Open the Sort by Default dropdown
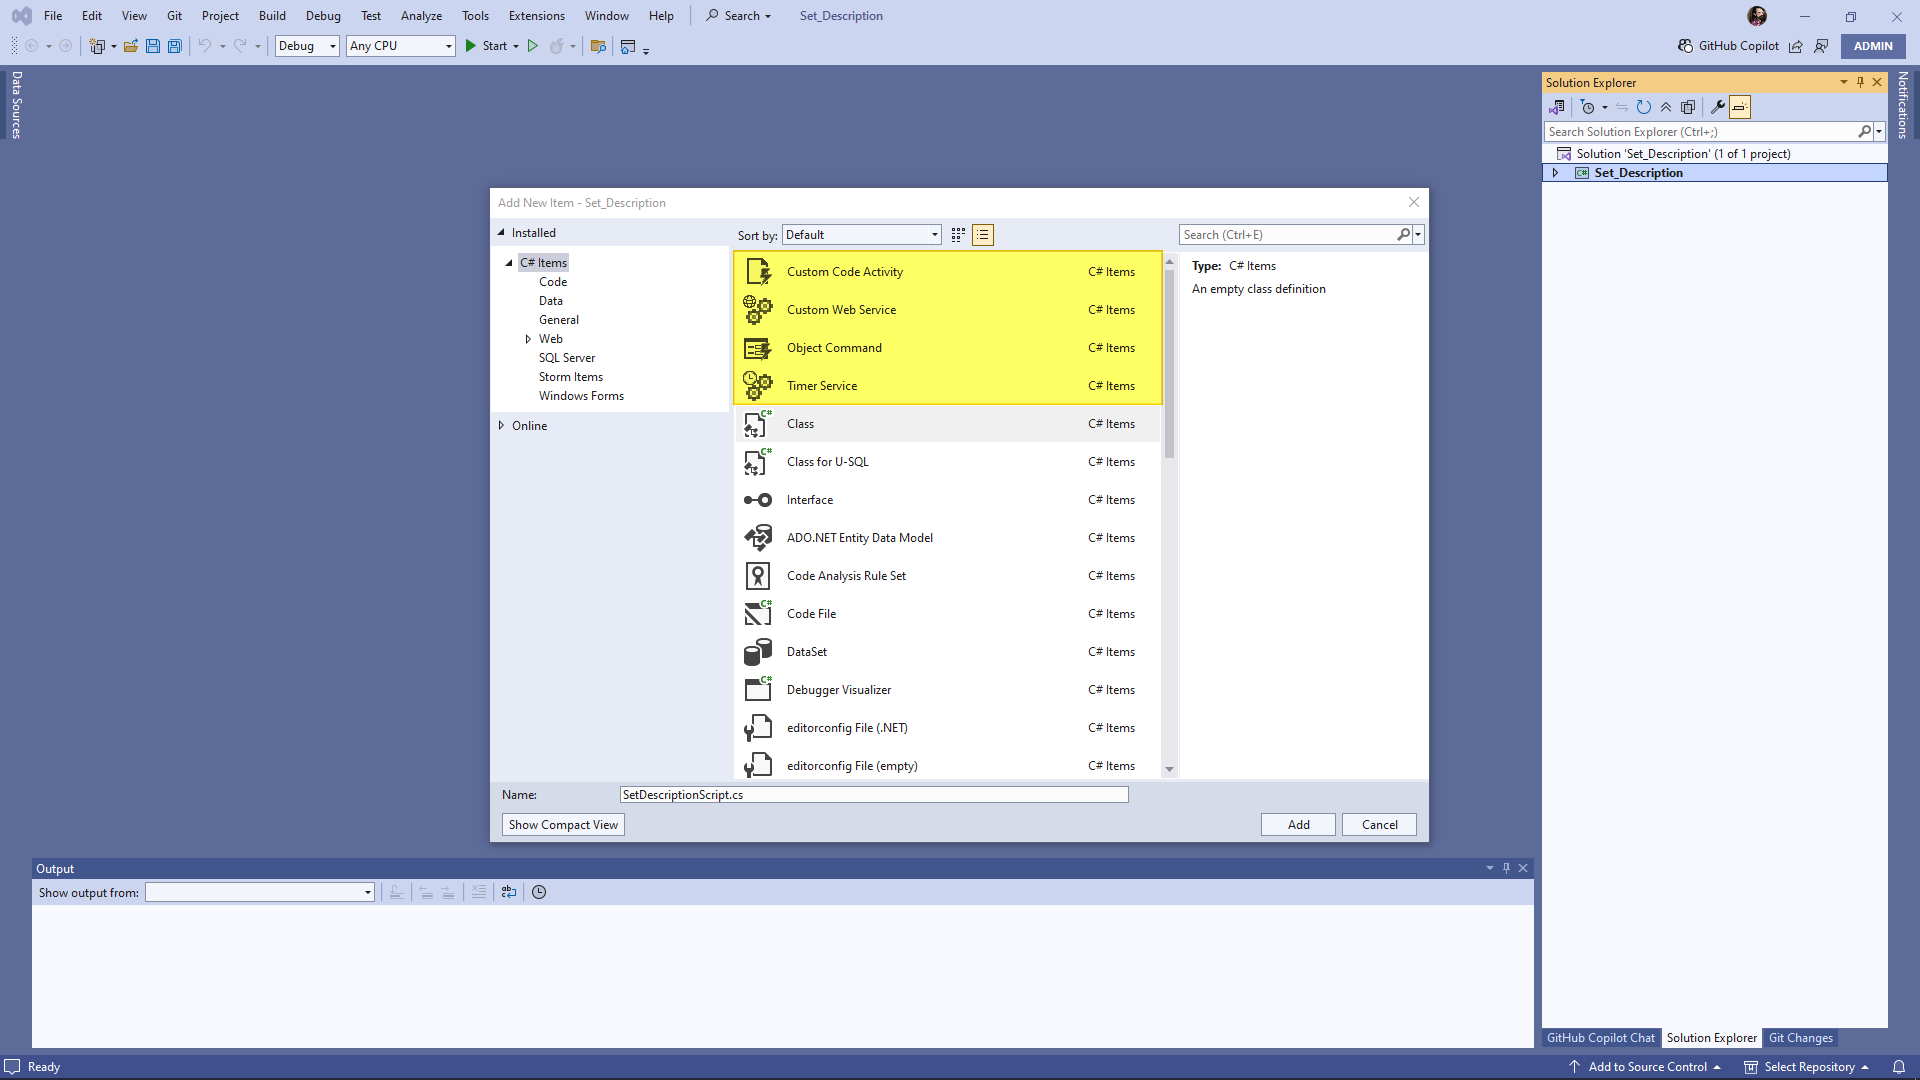Viewport: 1920px width, 1080px height. point(861,235)
